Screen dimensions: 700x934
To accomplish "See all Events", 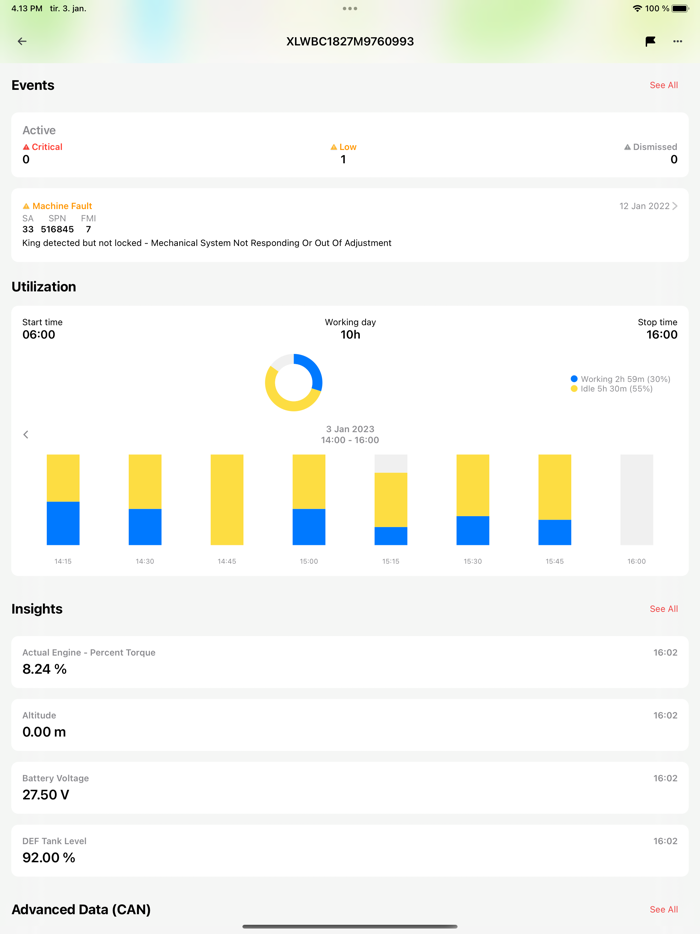I will tap(664, 85).
